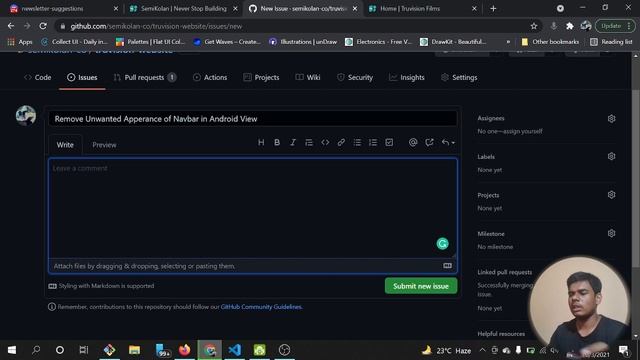The height and width of the screenshot is (360, 640).
Task: Open the repository Projects tab
Action: (x=261, y=77)
